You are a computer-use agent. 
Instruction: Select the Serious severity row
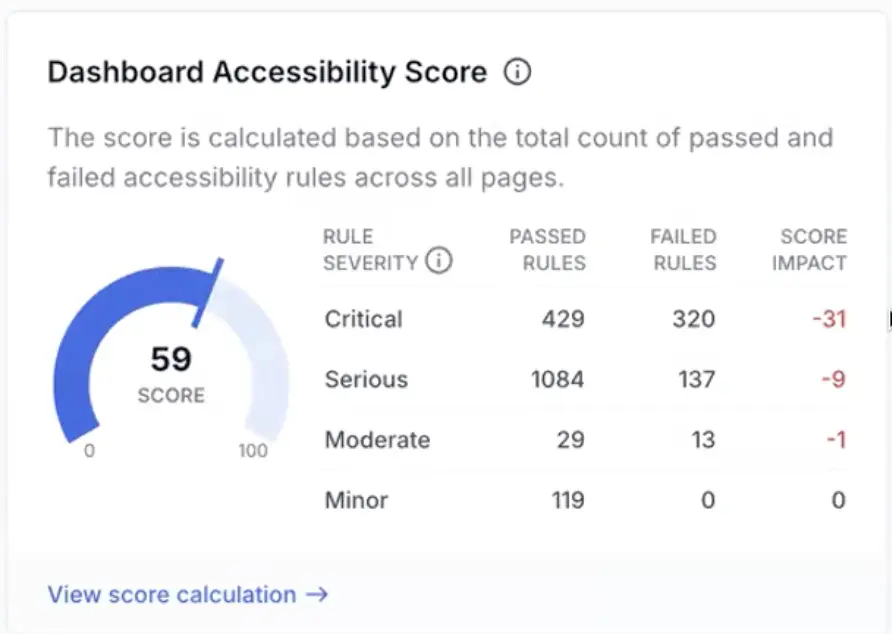coord(366,379)
